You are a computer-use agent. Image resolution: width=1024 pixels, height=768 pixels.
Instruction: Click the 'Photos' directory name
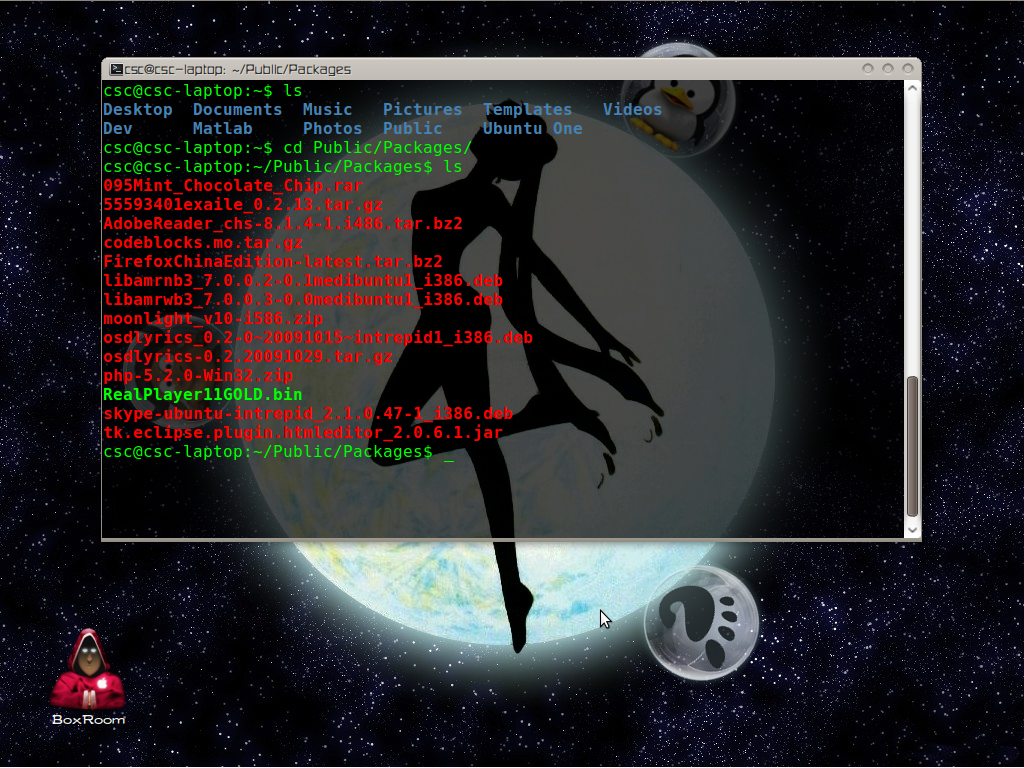[332, 129]
